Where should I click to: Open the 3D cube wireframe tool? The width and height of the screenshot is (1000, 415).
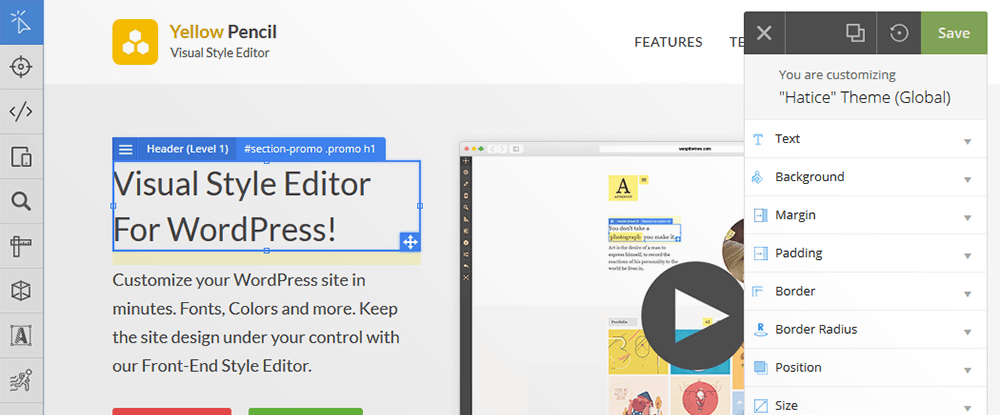pyautogui.click(x=21, y=291)
